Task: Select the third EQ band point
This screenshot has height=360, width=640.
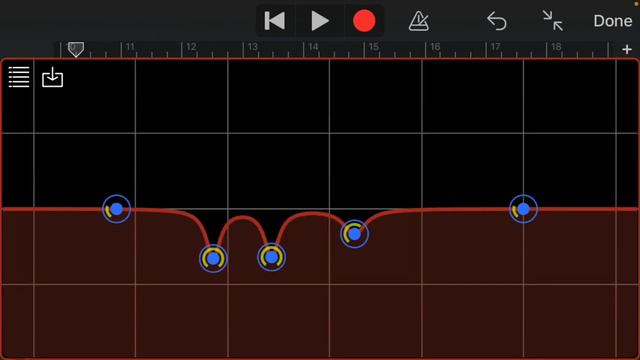Action: coord(271,257)
